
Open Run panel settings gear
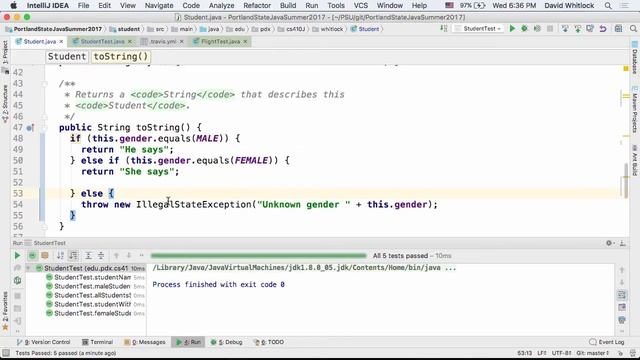[609, 243]
